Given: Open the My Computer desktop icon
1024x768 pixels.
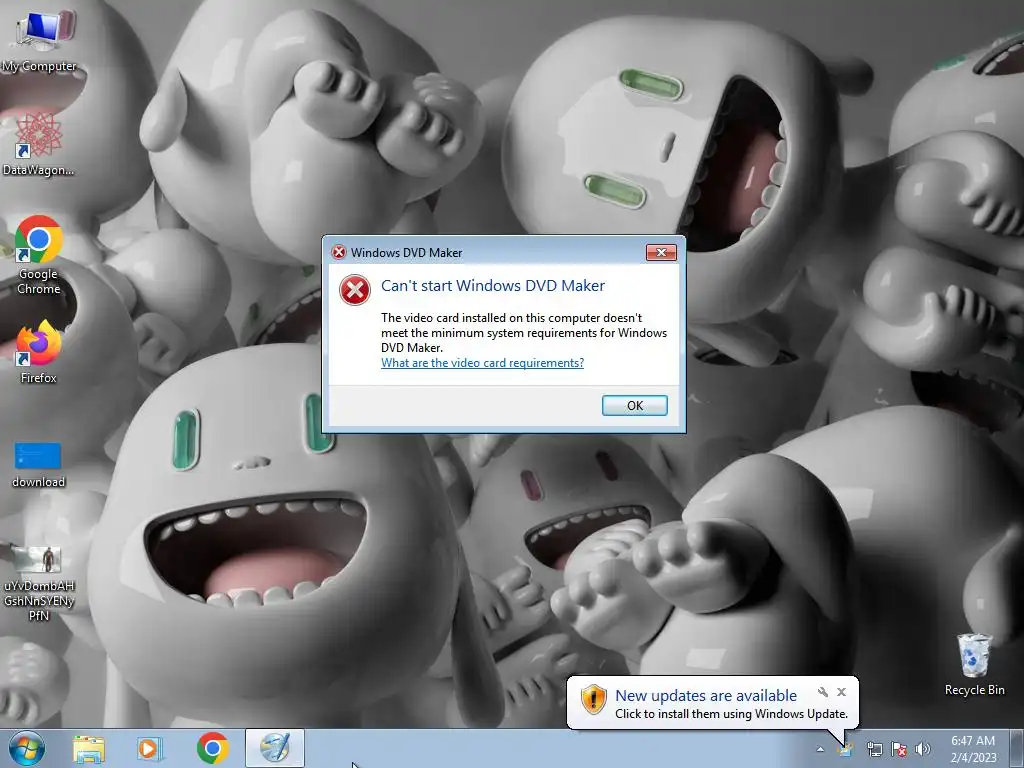Looking at the screenshot, I should point(39,39).
